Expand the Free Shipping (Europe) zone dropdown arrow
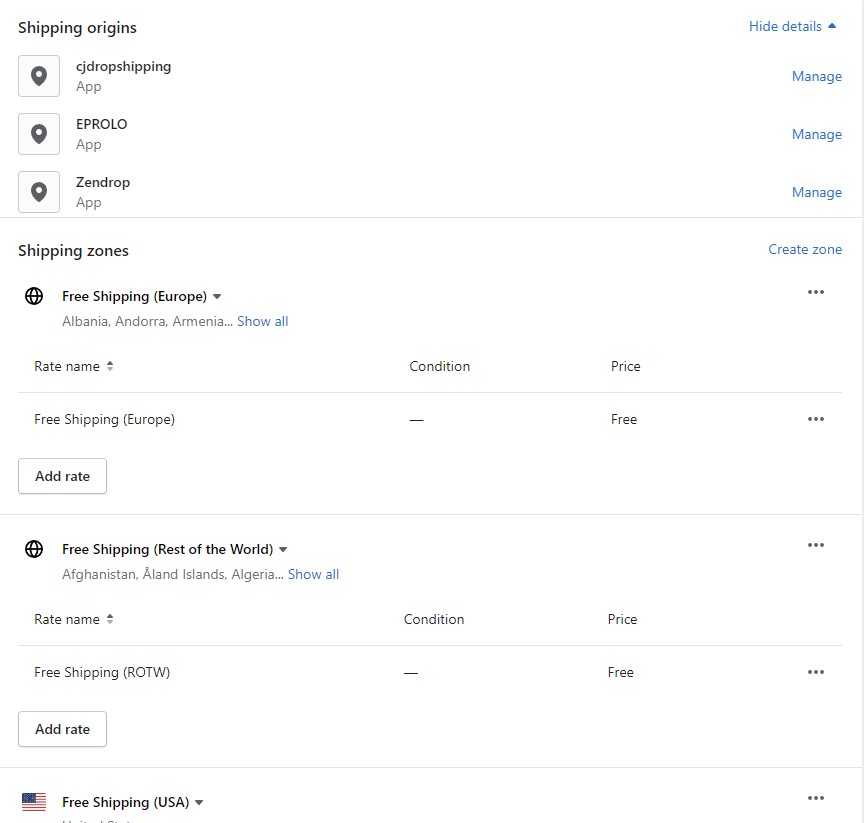The width and height of the screenshot is (864, 823). tap(217, 297)
